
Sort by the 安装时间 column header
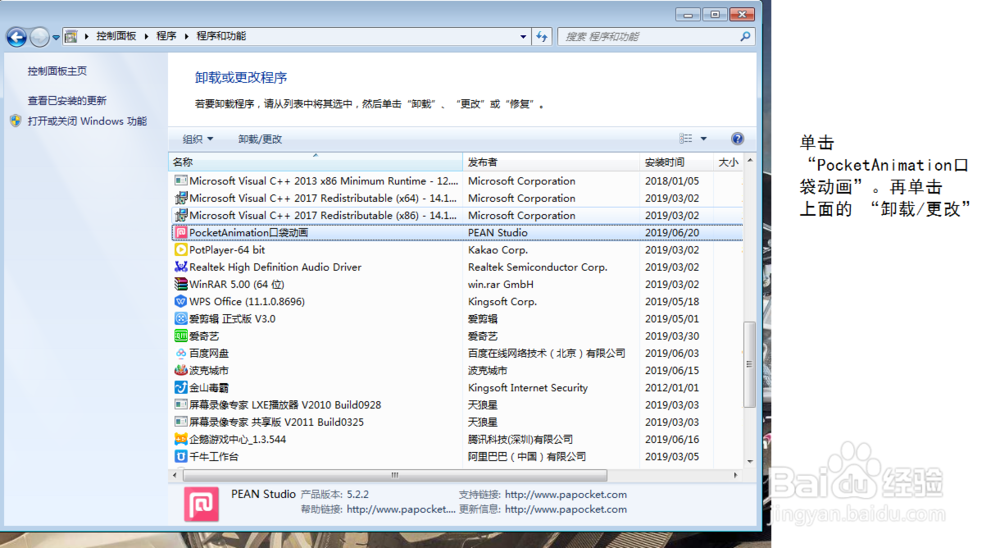[x=676, y=162]
